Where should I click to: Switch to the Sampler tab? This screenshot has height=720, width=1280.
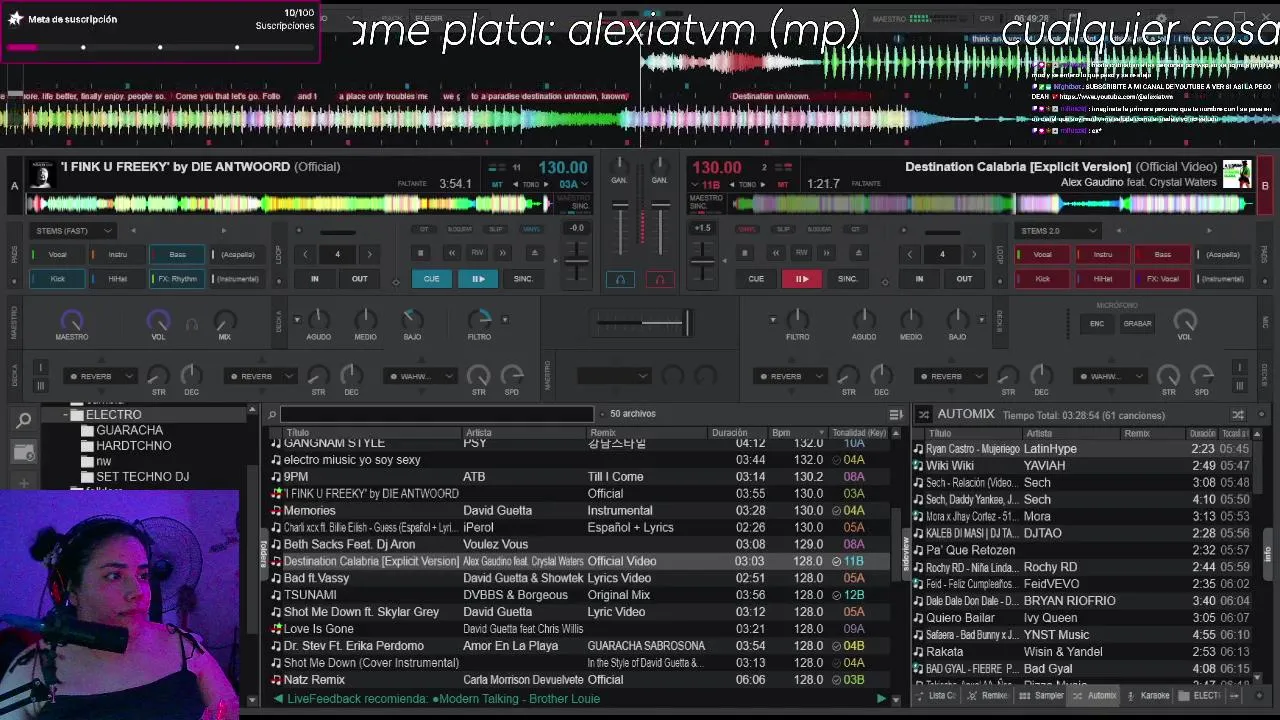click(1044, 696)
